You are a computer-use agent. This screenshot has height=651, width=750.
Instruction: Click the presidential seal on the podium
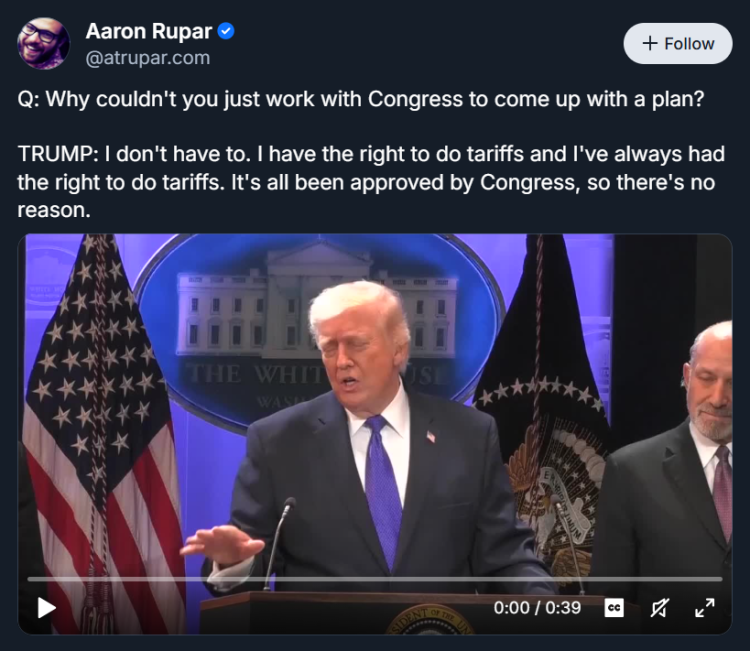[x=429, y=620]
